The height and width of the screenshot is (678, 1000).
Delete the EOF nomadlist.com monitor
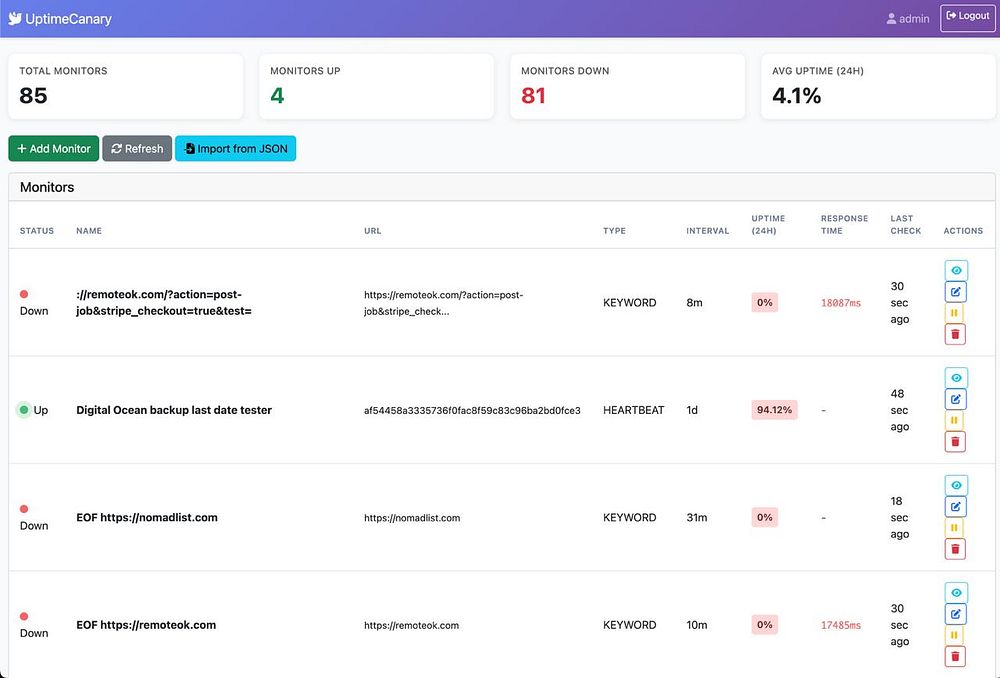[955, 549]
